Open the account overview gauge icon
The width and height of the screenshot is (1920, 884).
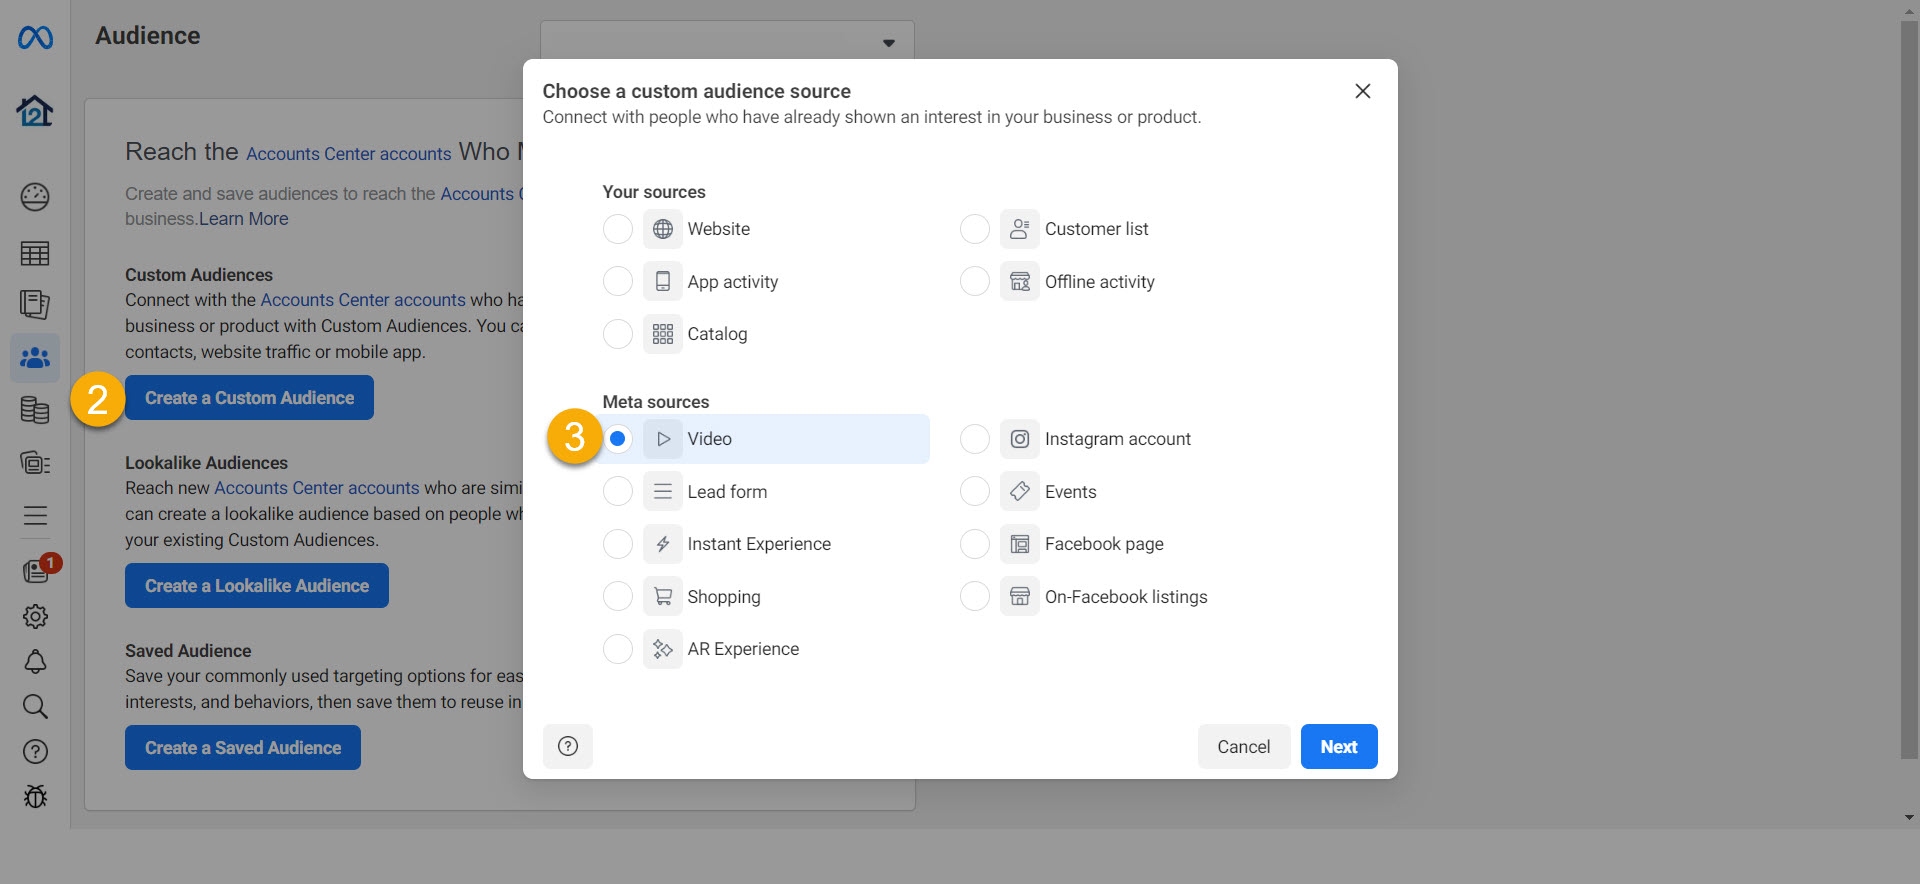coord(35,197)
